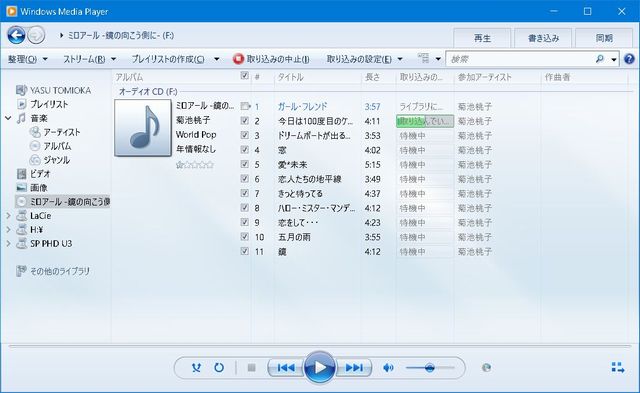Select ビデオ library

(x=40, y=174)
